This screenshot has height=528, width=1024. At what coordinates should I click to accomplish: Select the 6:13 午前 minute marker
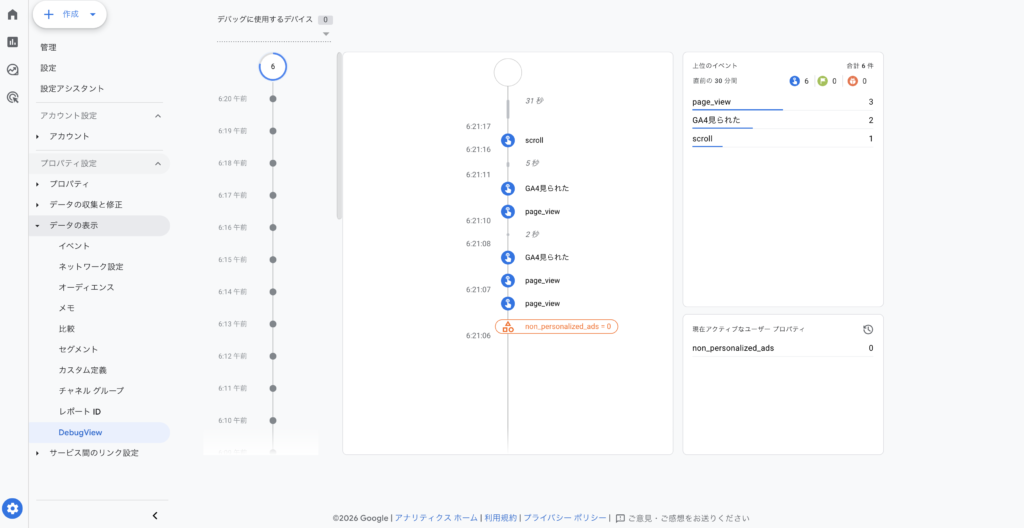click(273, 323)
